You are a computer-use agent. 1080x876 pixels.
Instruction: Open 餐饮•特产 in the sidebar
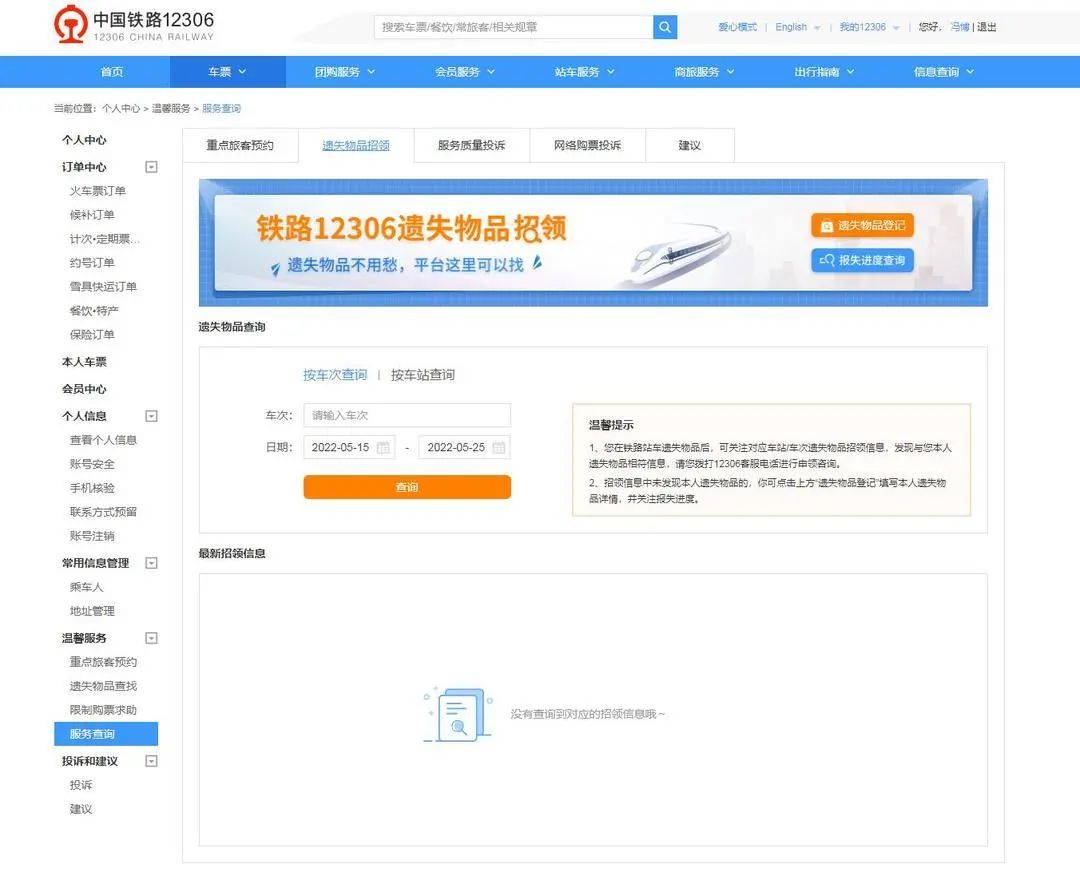tap(94, 311)
